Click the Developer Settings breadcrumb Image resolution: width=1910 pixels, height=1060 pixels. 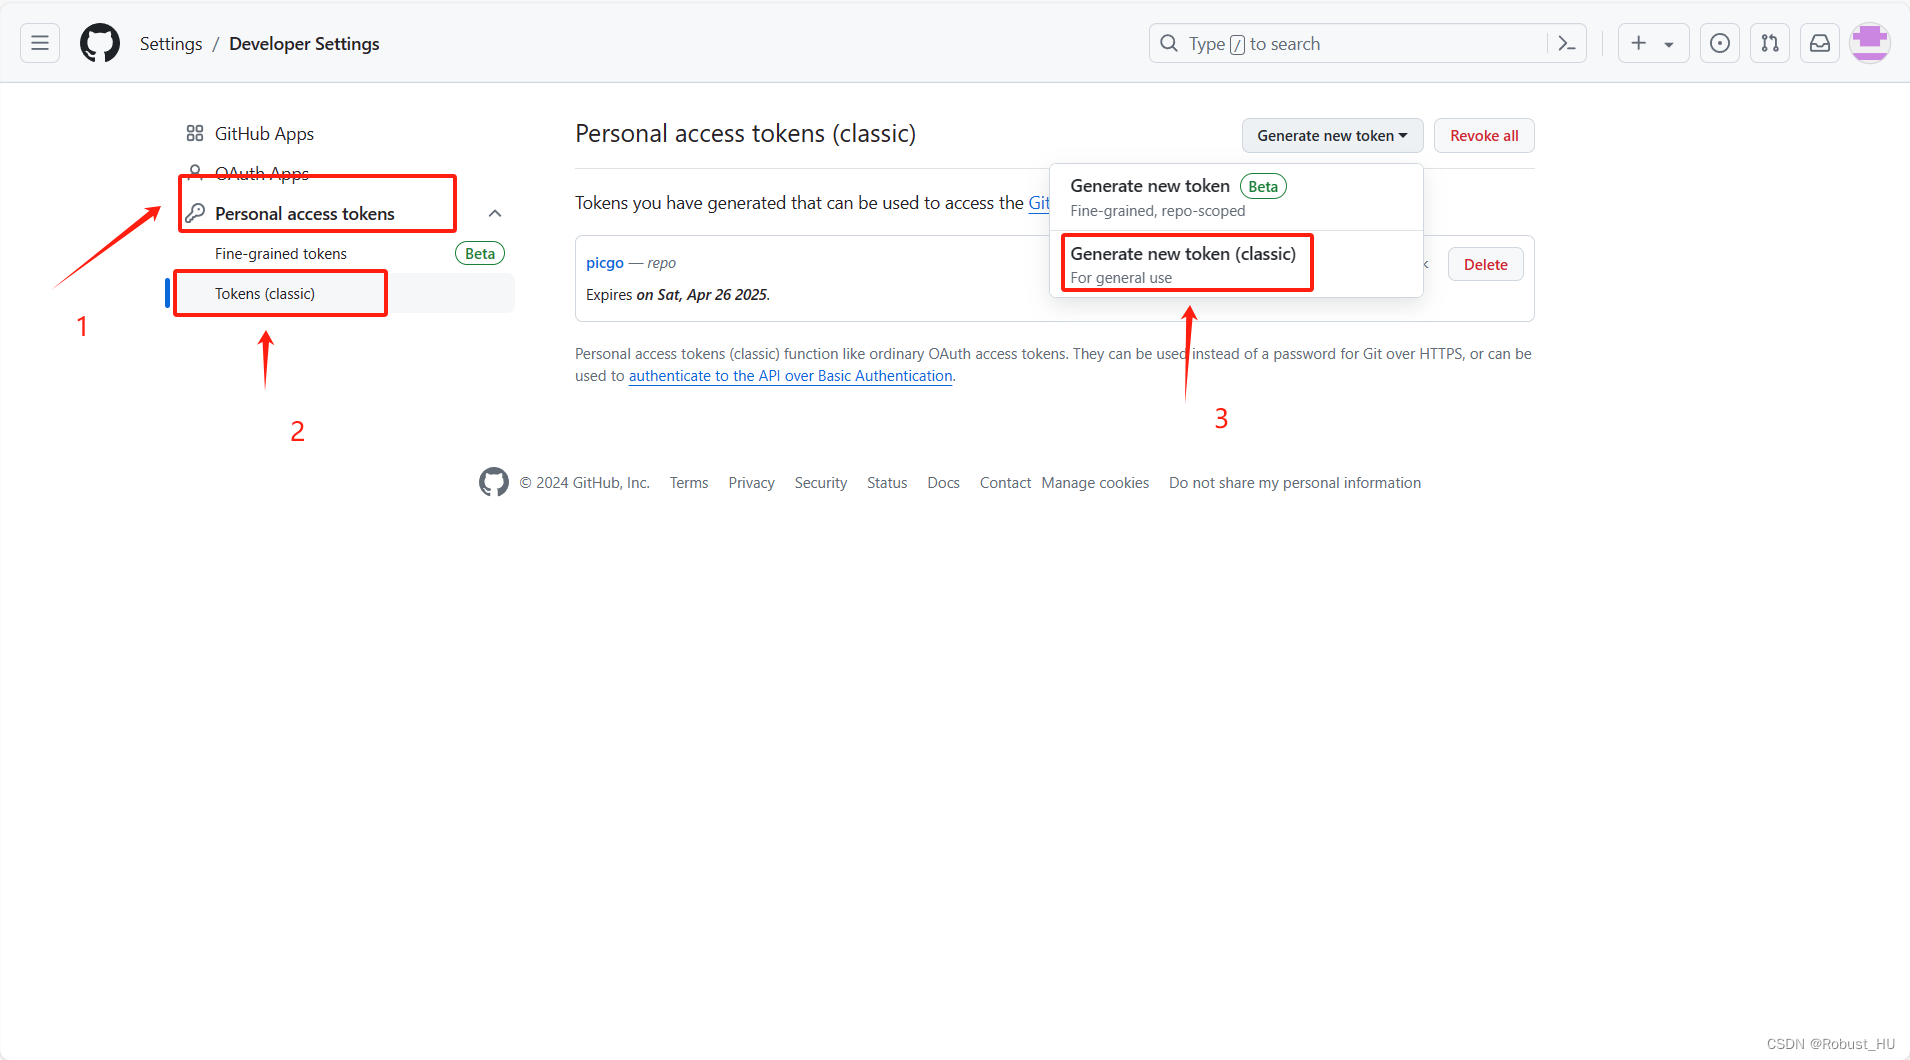click(304, 44)
